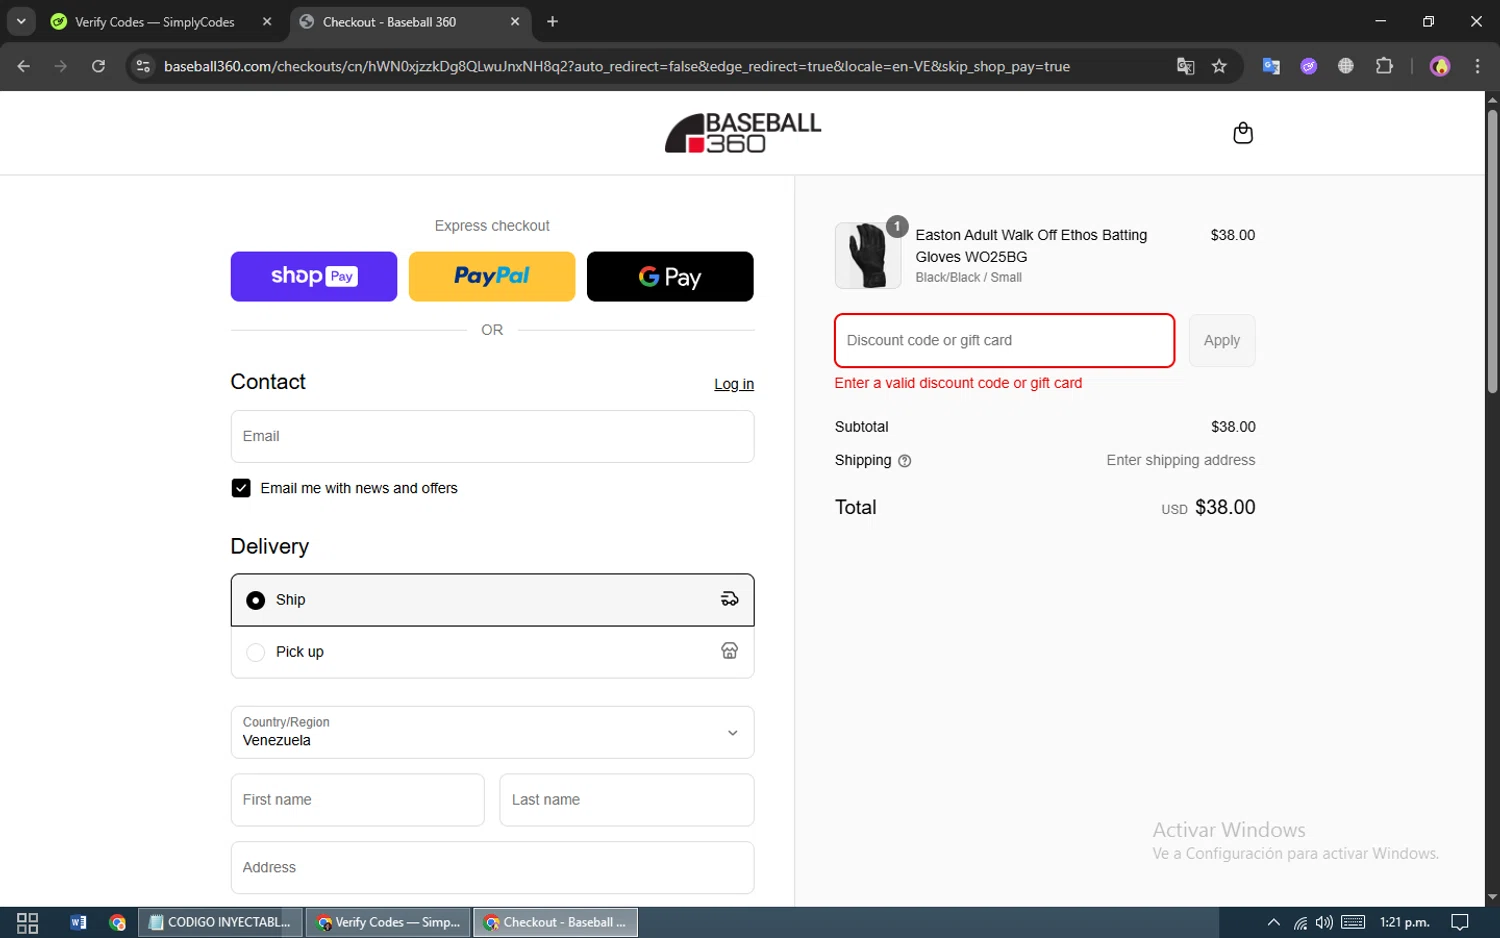Click the network icon in system tray

point(1300,922)
